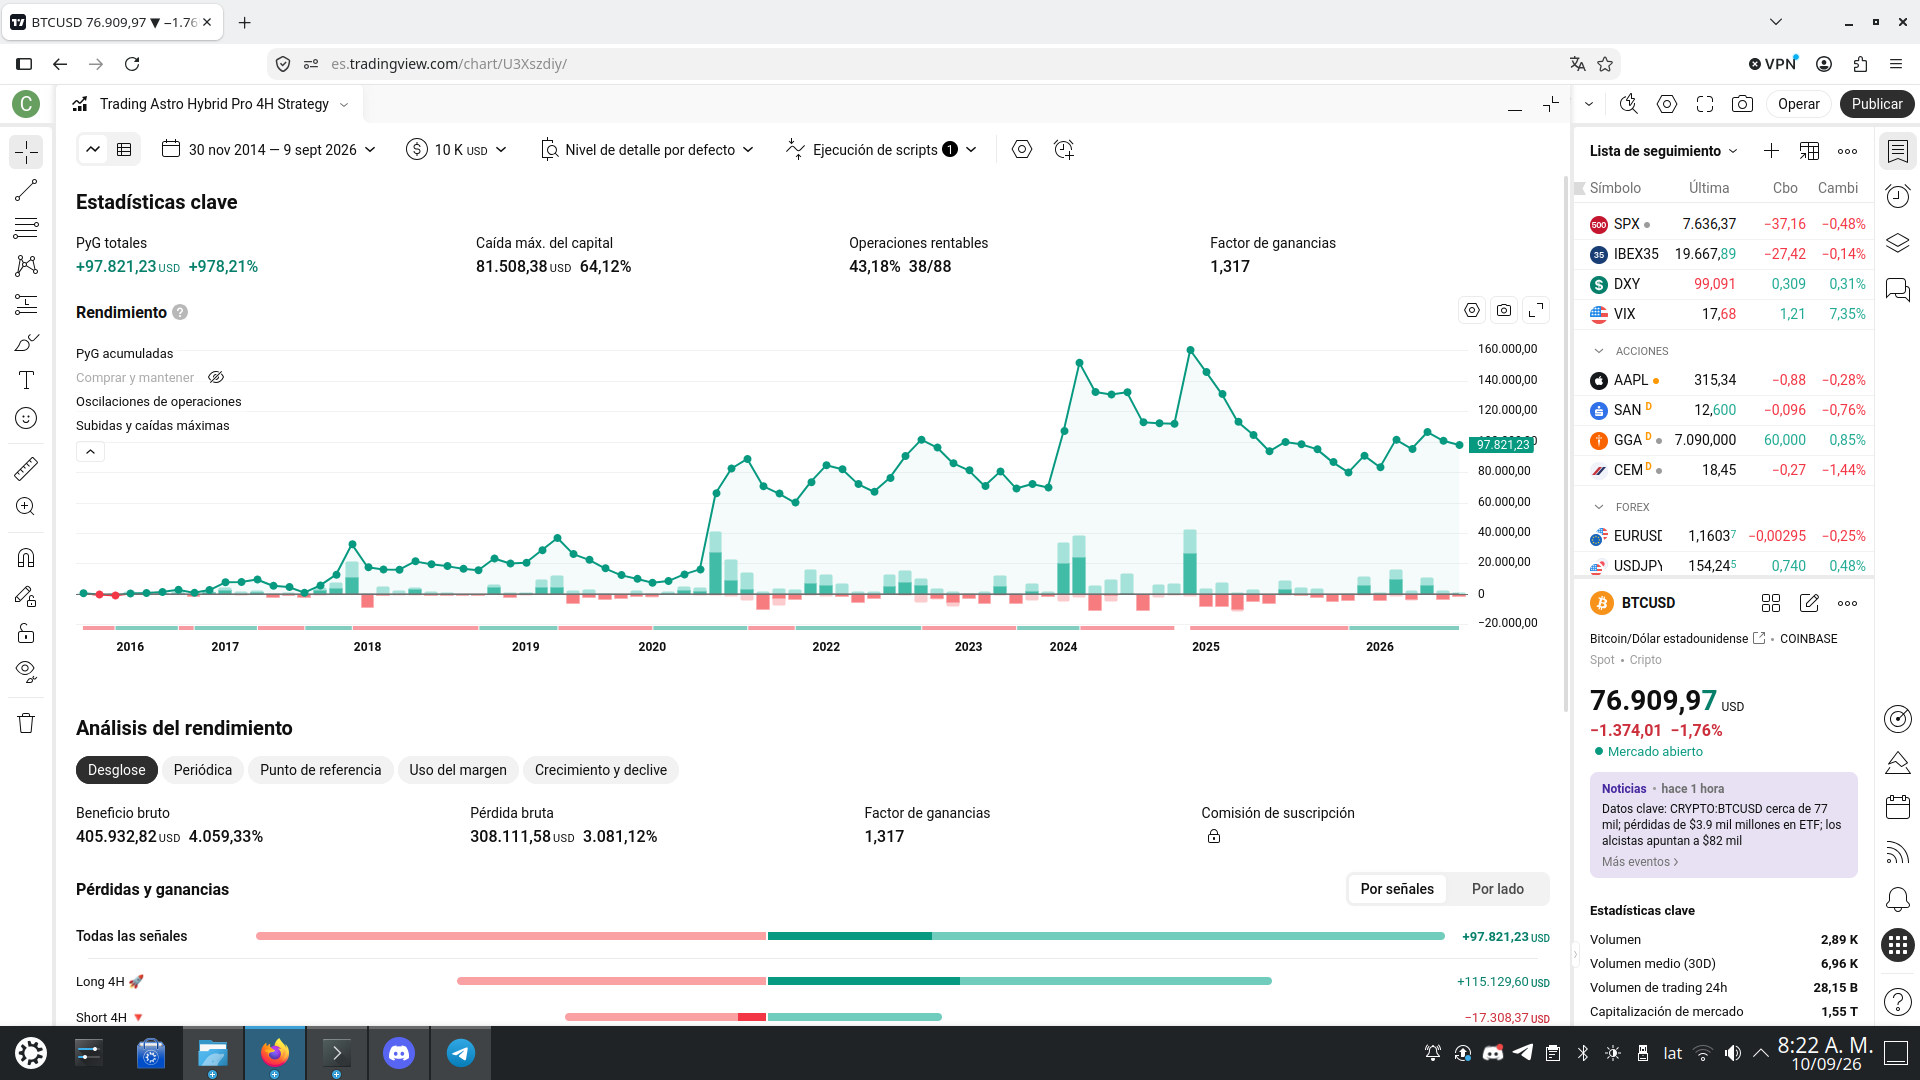Expand the performance chart to fullscreen

click(1536, 311)
